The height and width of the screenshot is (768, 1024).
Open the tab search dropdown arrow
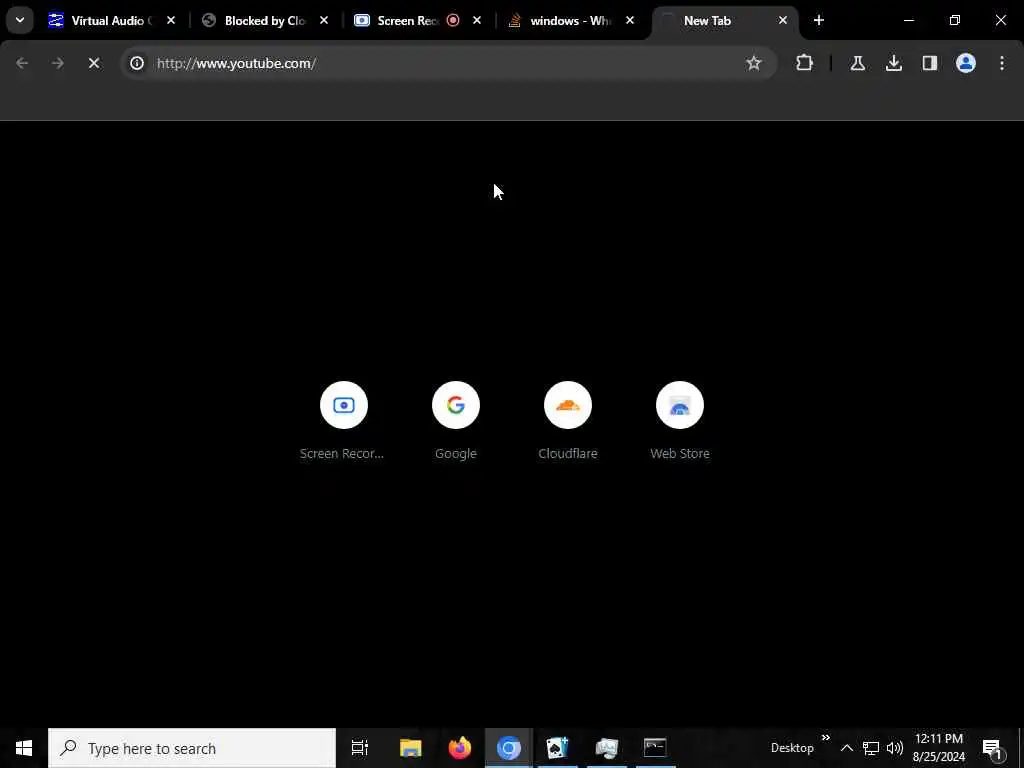[20, 20]
